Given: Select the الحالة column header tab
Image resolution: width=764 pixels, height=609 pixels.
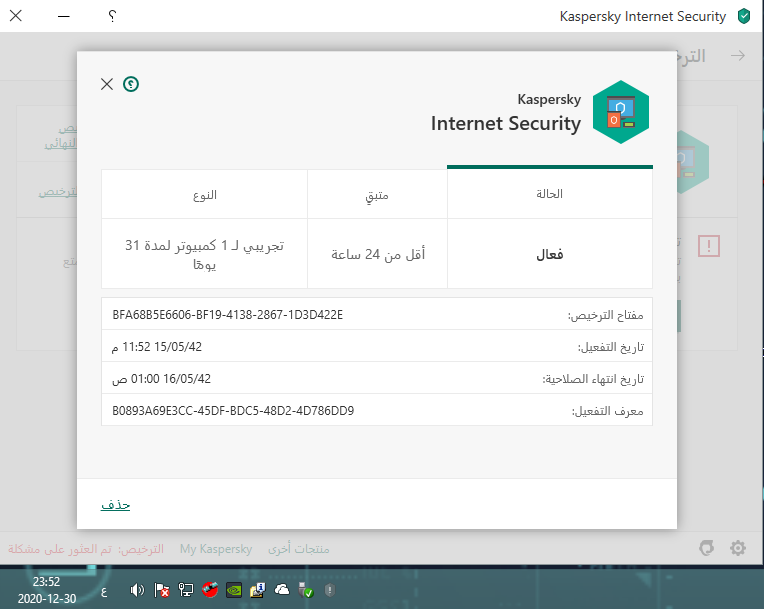Looking at the screenshot, I should click(x=550, y=193).
